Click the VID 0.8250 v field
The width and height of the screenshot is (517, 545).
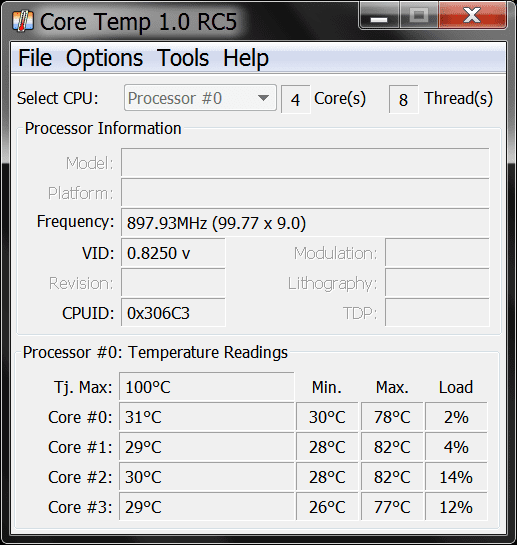click(x=173, y=253)
